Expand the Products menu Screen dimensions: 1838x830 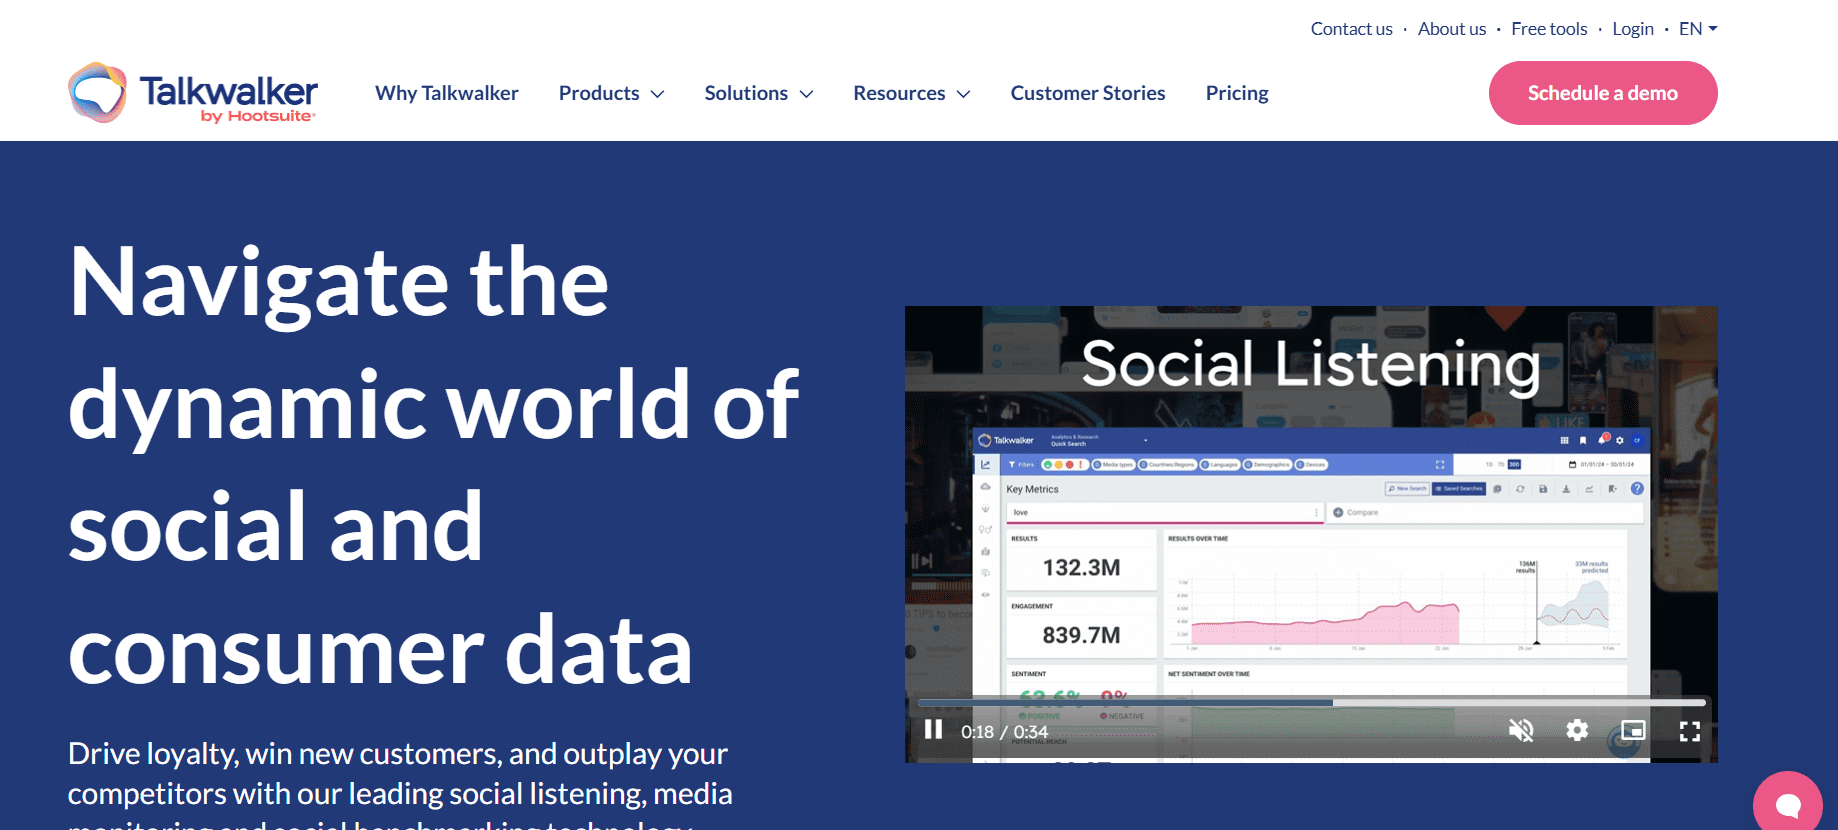[611, 93]
